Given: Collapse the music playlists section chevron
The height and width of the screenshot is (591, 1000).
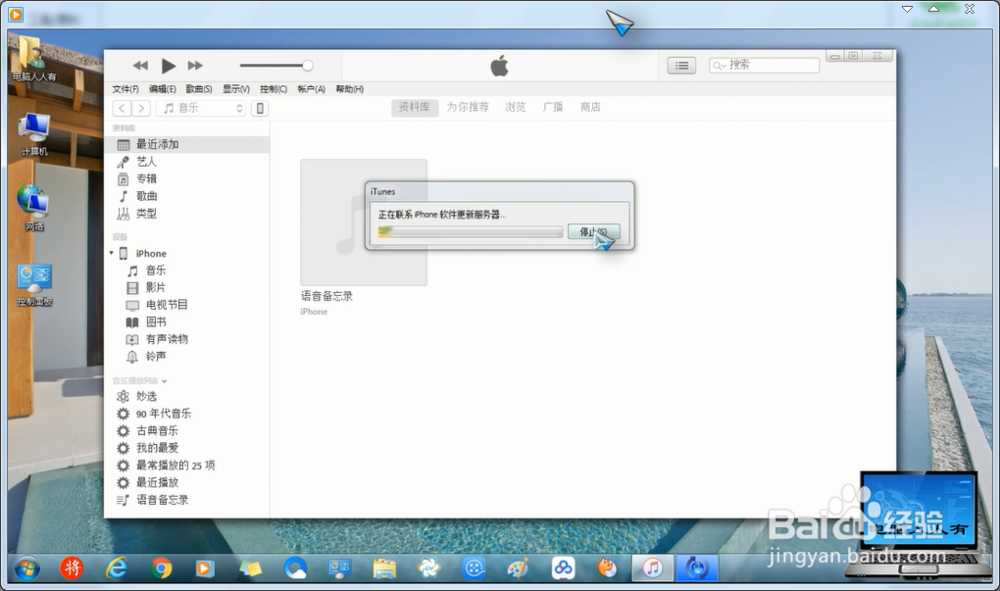Looking at the screenshot, I should [165, 381].
